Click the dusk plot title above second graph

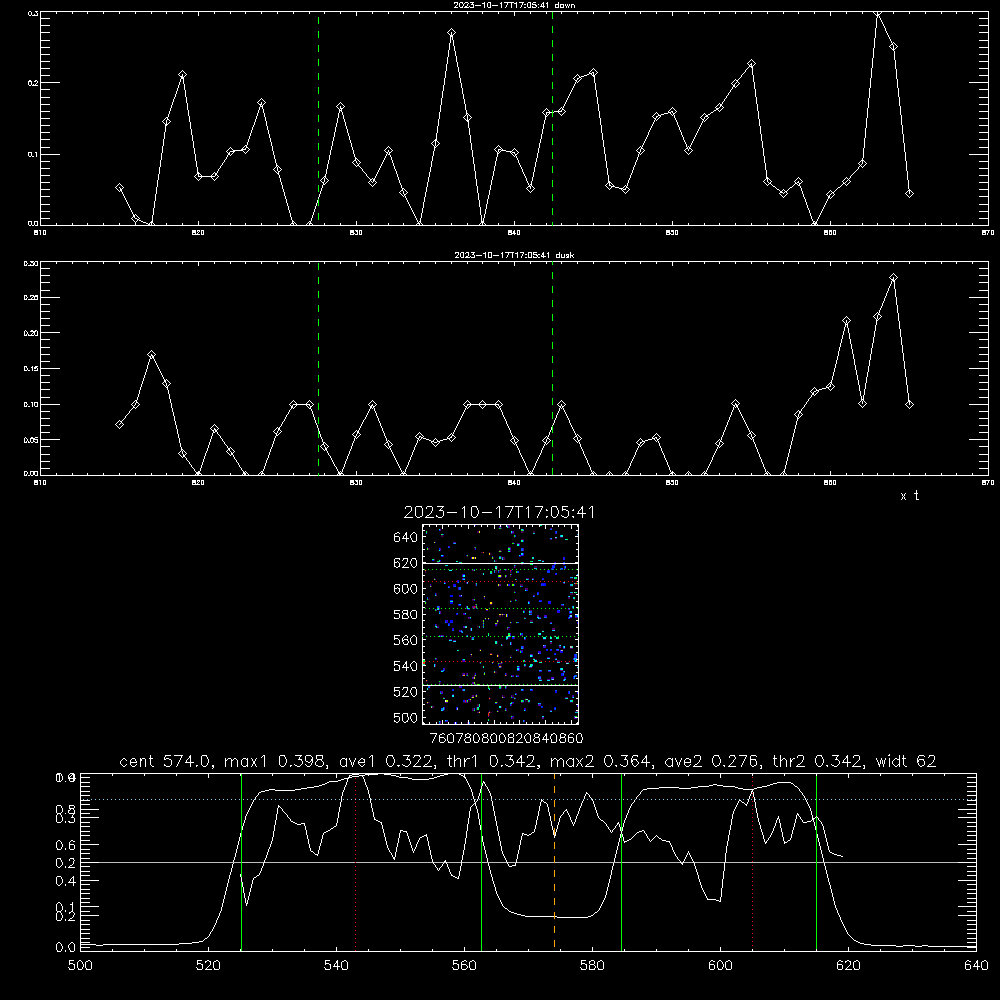[514, 255]
